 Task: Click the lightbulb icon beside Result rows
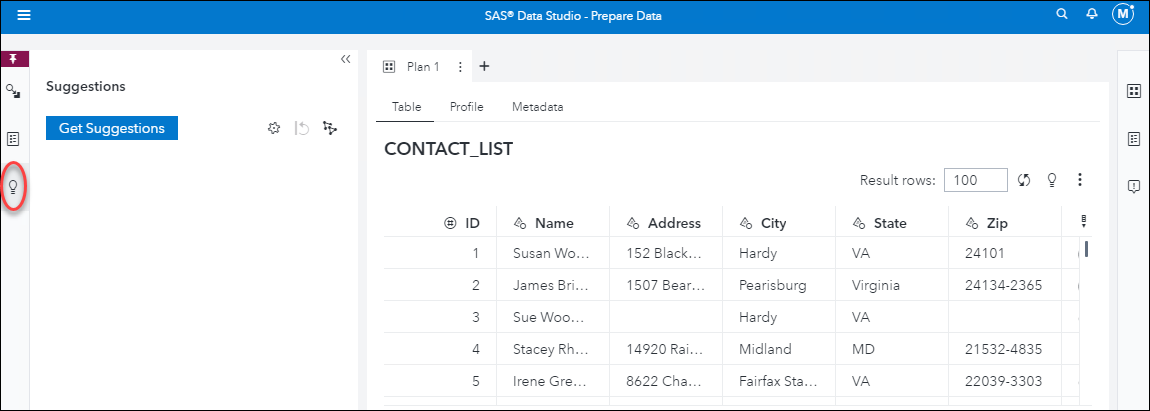click(x=1052, y=180)
